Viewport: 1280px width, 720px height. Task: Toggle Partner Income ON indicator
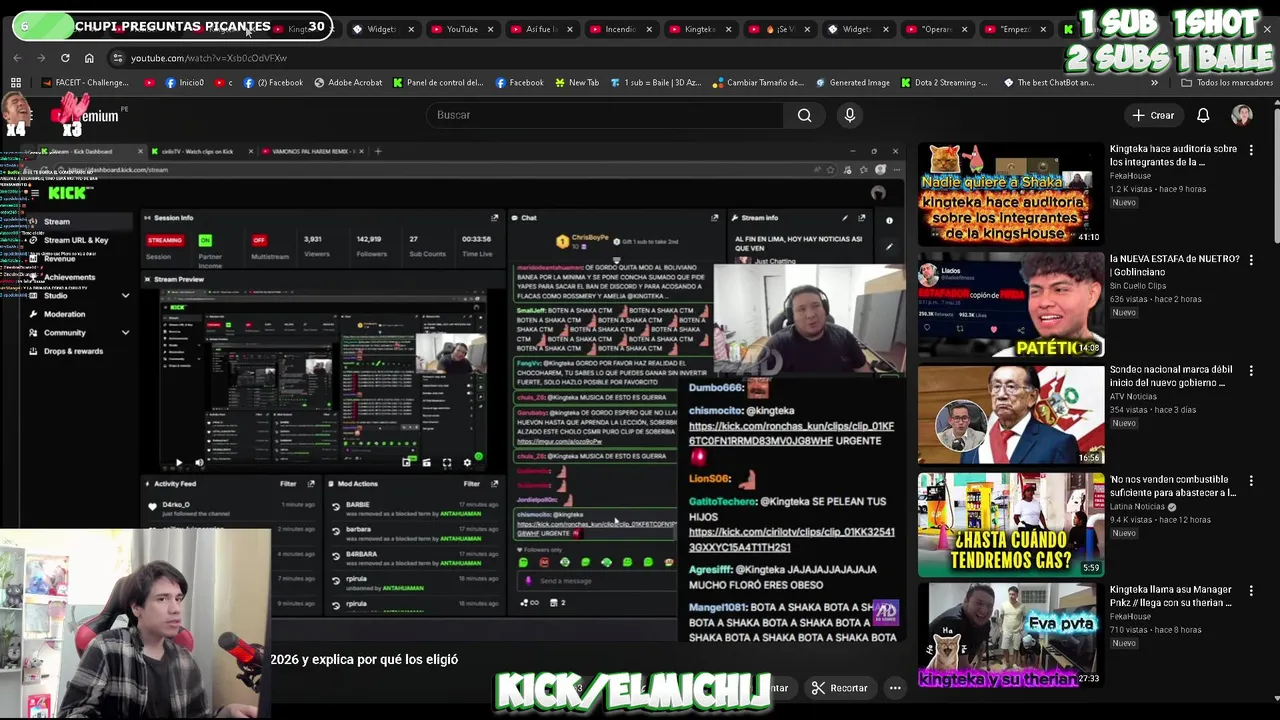click(205, 240)
